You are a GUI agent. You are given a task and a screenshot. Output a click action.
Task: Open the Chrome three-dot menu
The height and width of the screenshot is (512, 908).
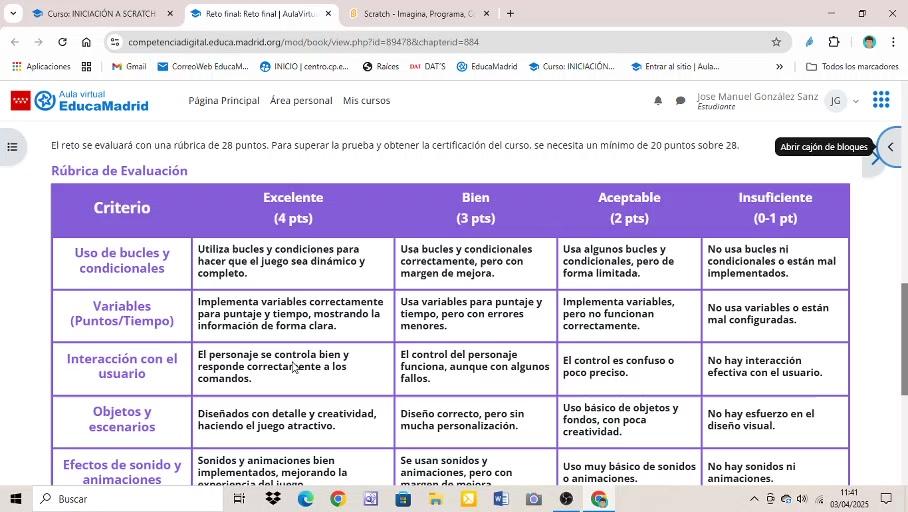point(894,42)
